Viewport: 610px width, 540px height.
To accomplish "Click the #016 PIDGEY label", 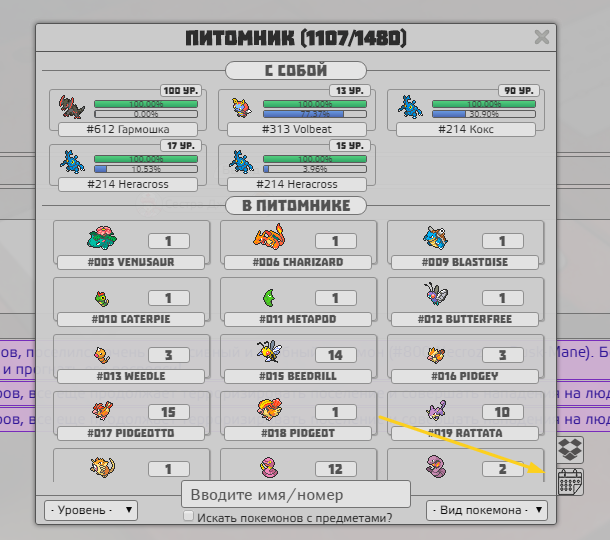I will click(x=465, y=376).
